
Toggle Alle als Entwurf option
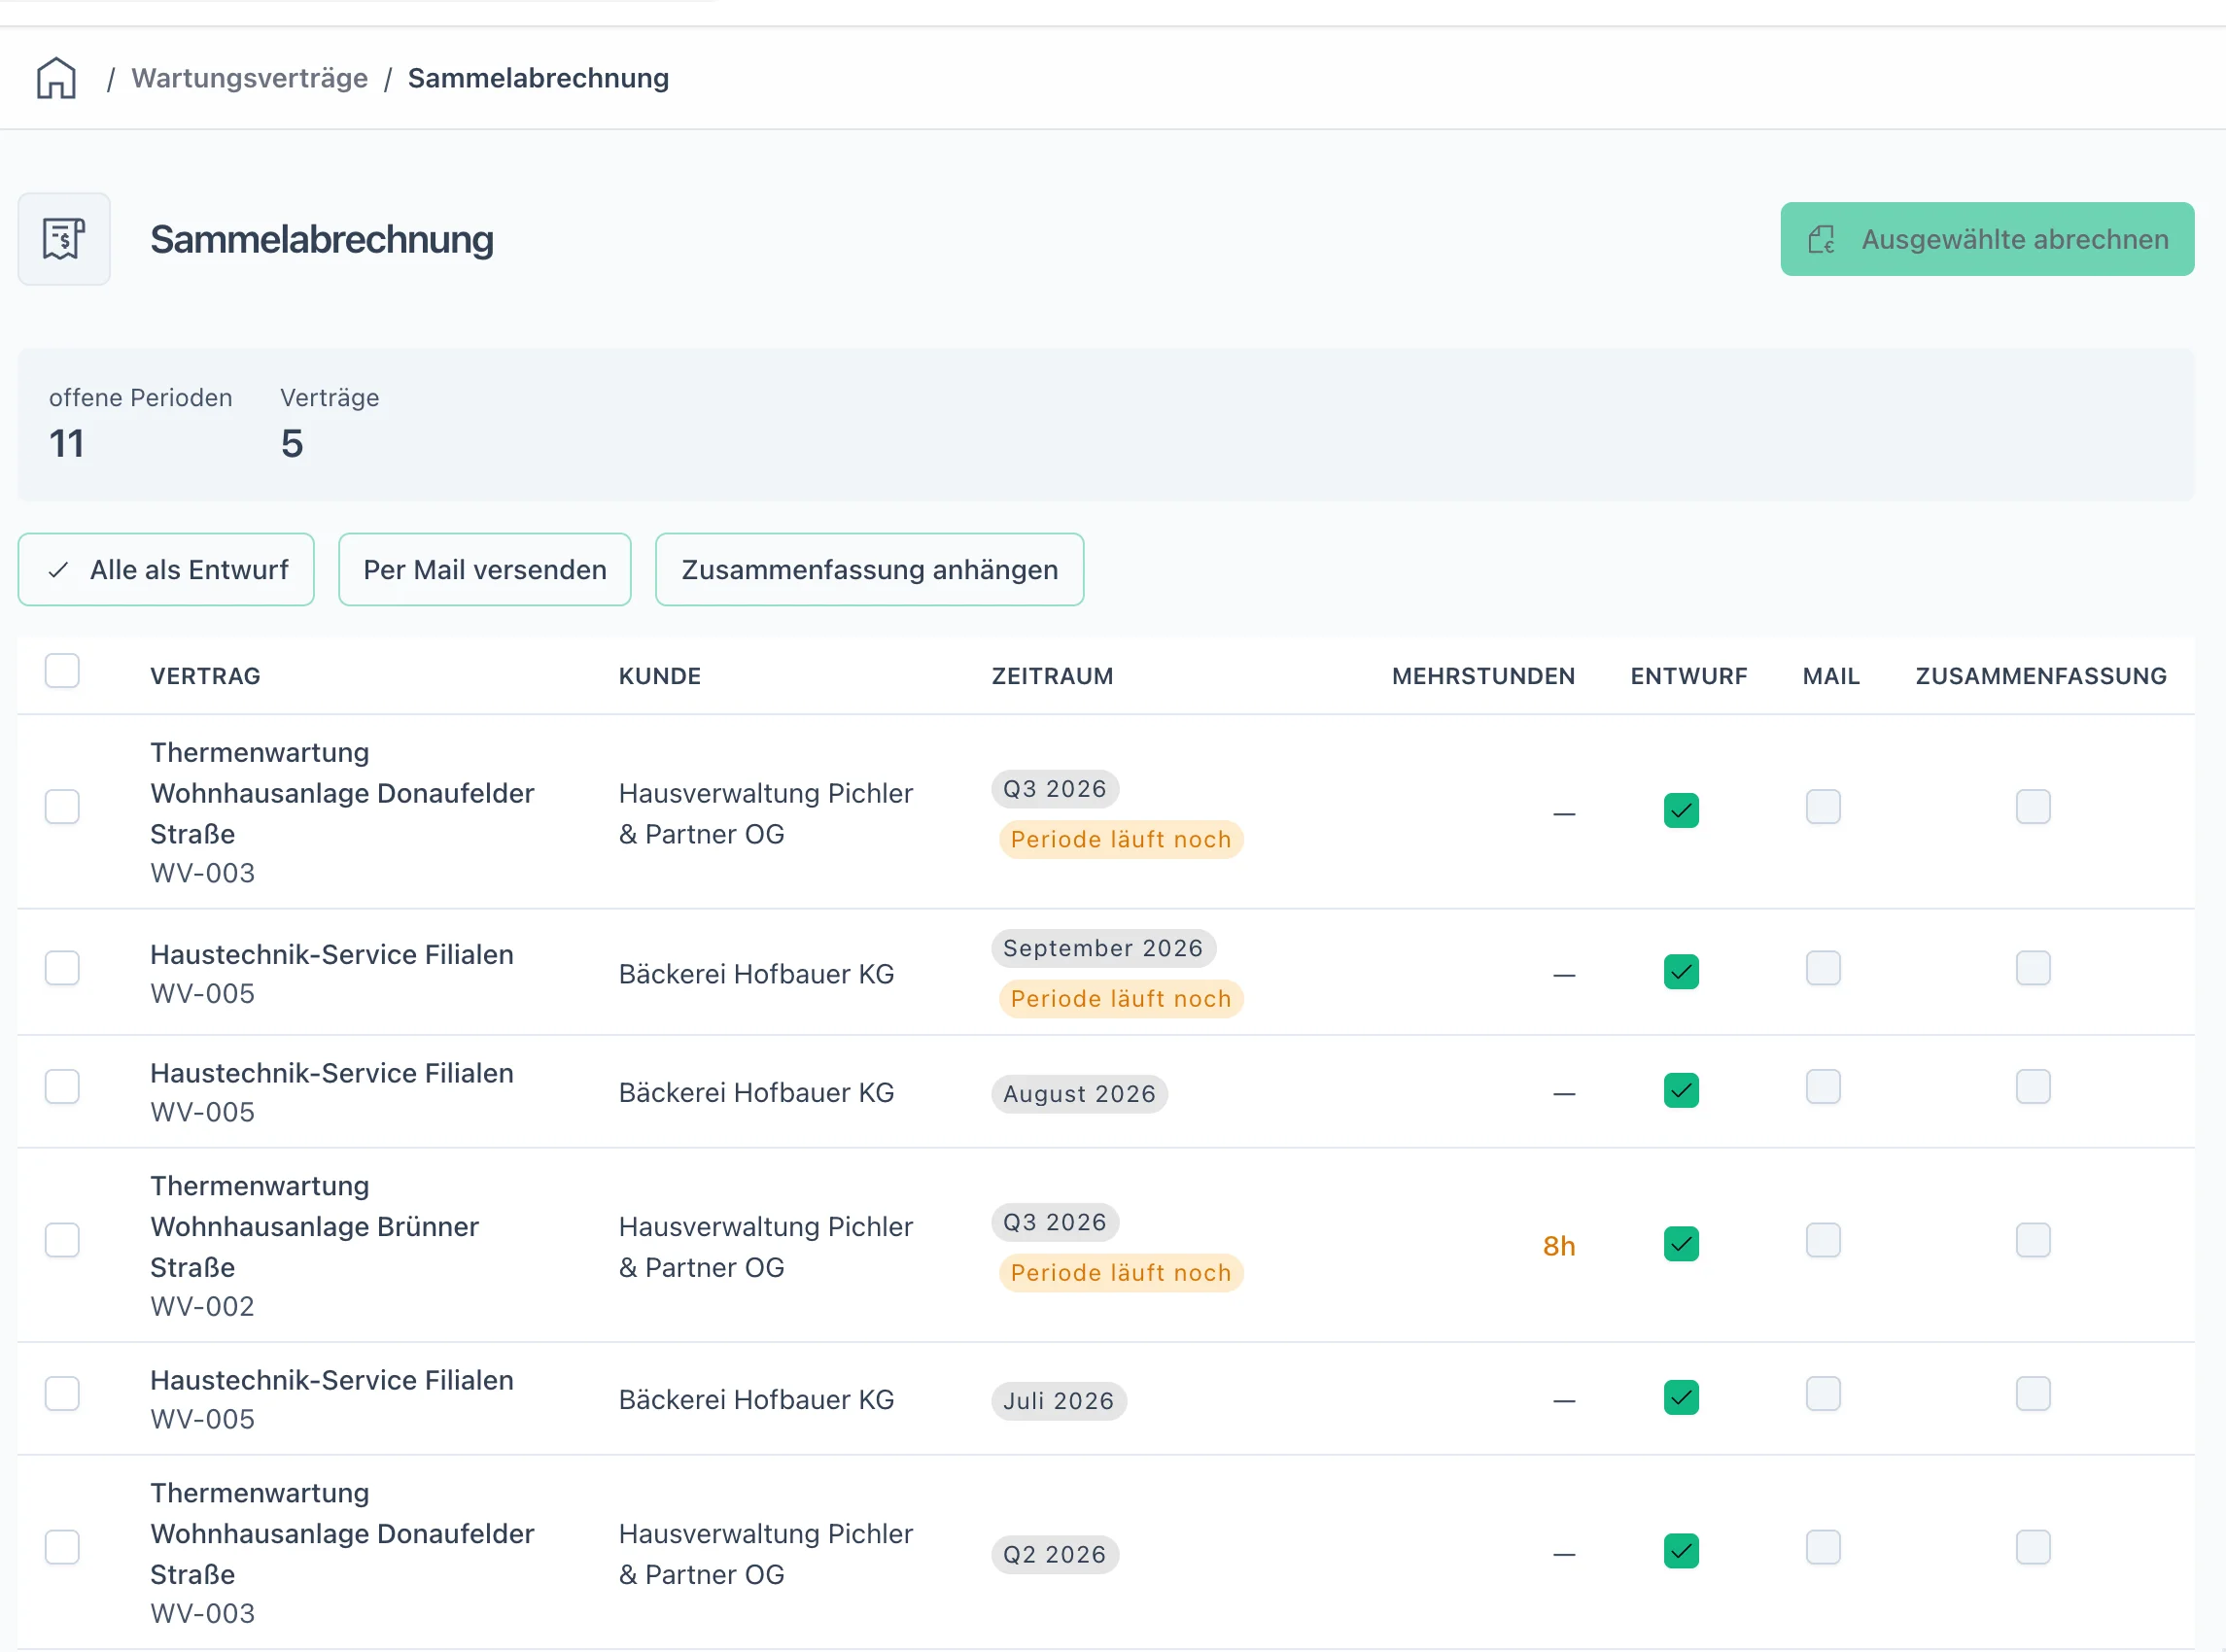(x=166, y=569)
